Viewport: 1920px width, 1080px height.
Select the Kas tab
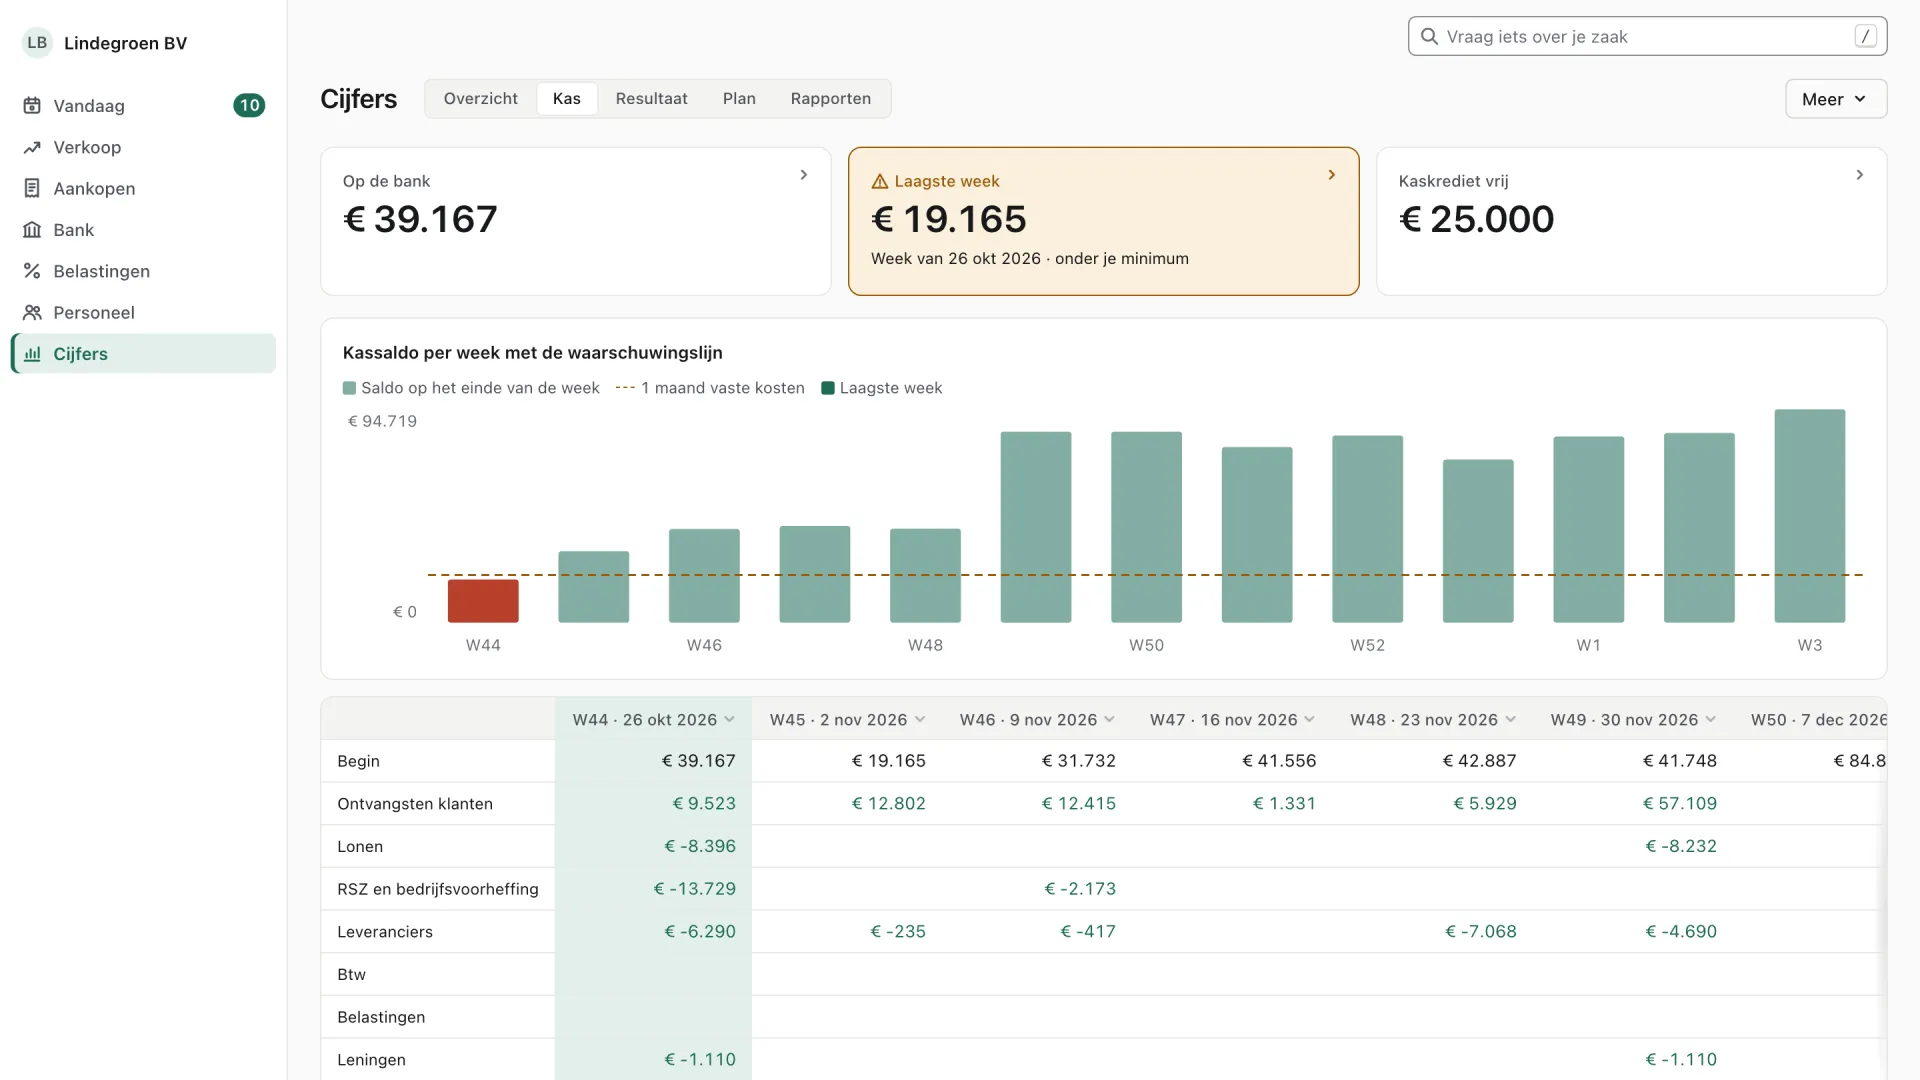pyautogui.click(x=567, y=99)
